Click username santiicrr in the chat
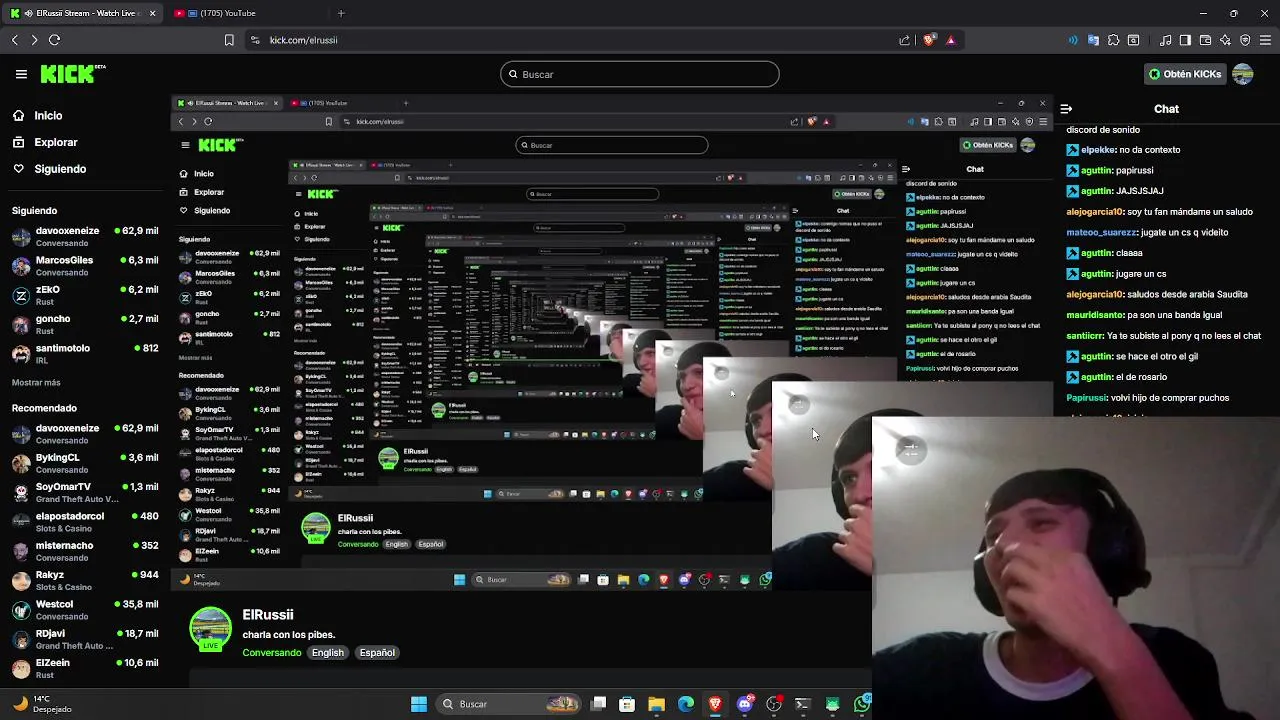This screenshot has height=720, width=1280. (1084, 336)
